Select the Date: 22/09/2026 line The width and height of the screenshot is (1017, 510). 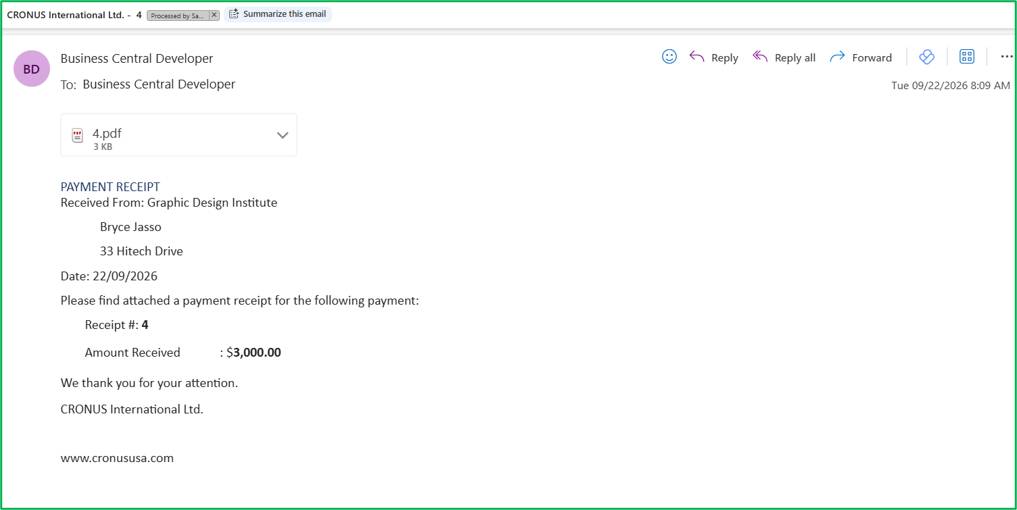click(109, 276)
